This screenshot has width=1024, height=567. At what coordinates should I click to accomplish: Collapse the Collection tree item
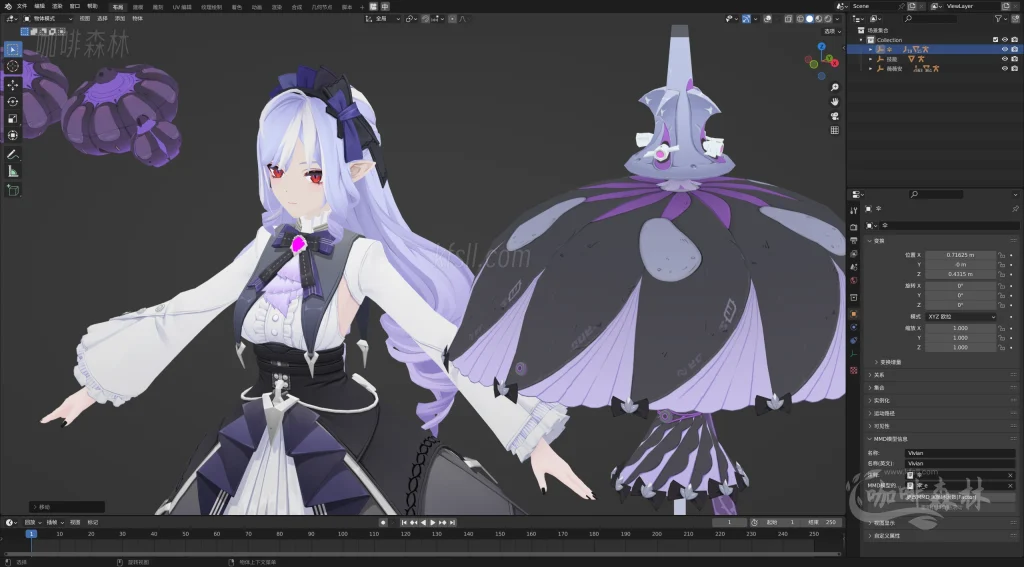click(x=861, y=40)
